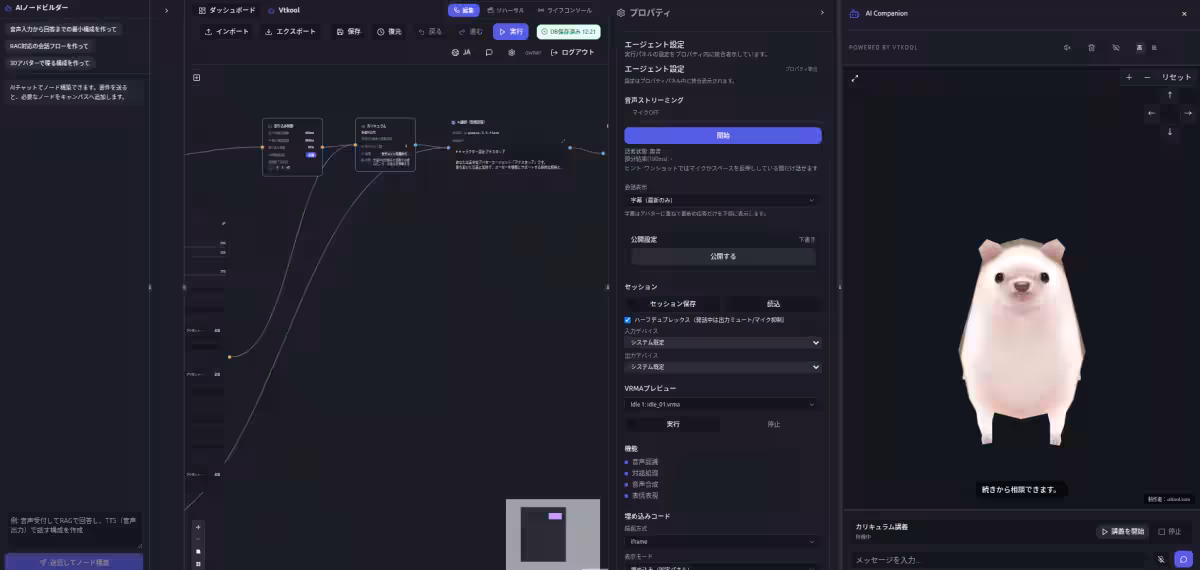Open the 入力デバイス システム既定 dropdown
This screenshot has height=570, width=1200.
(x=722, y=342)
